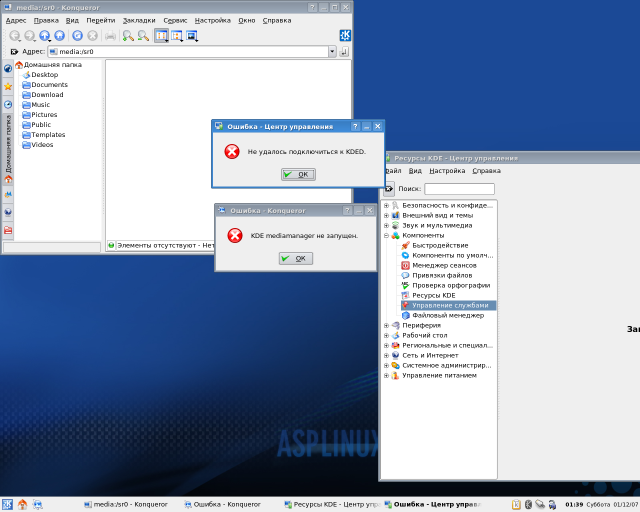Expand the Appearance and themes tree node
This screenshot has height=512, width=640.
pyautogui.click(x=386, y=215)
